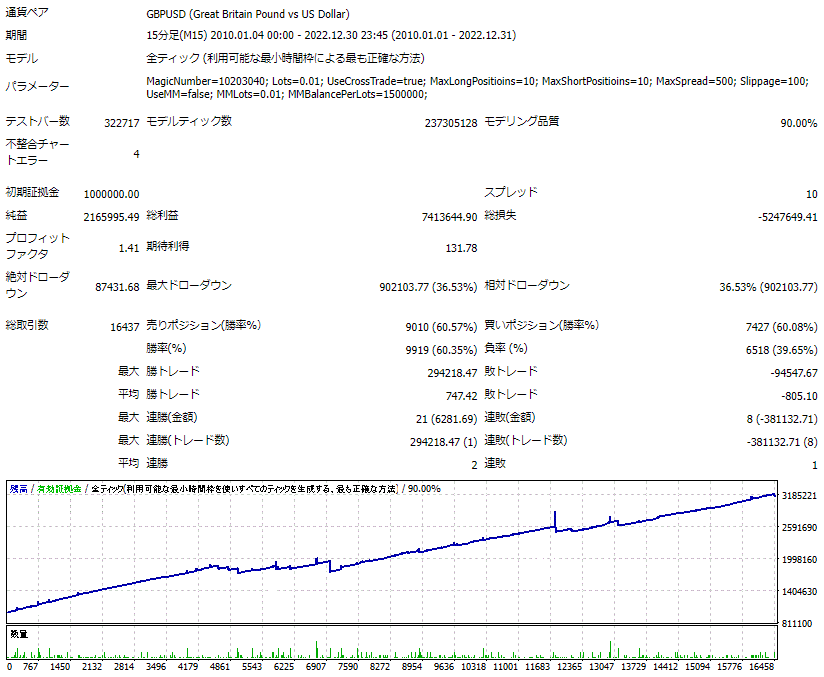Click total trades value 16437
The height and width of the screenshot is (677, 824).
tap(125, 327)
